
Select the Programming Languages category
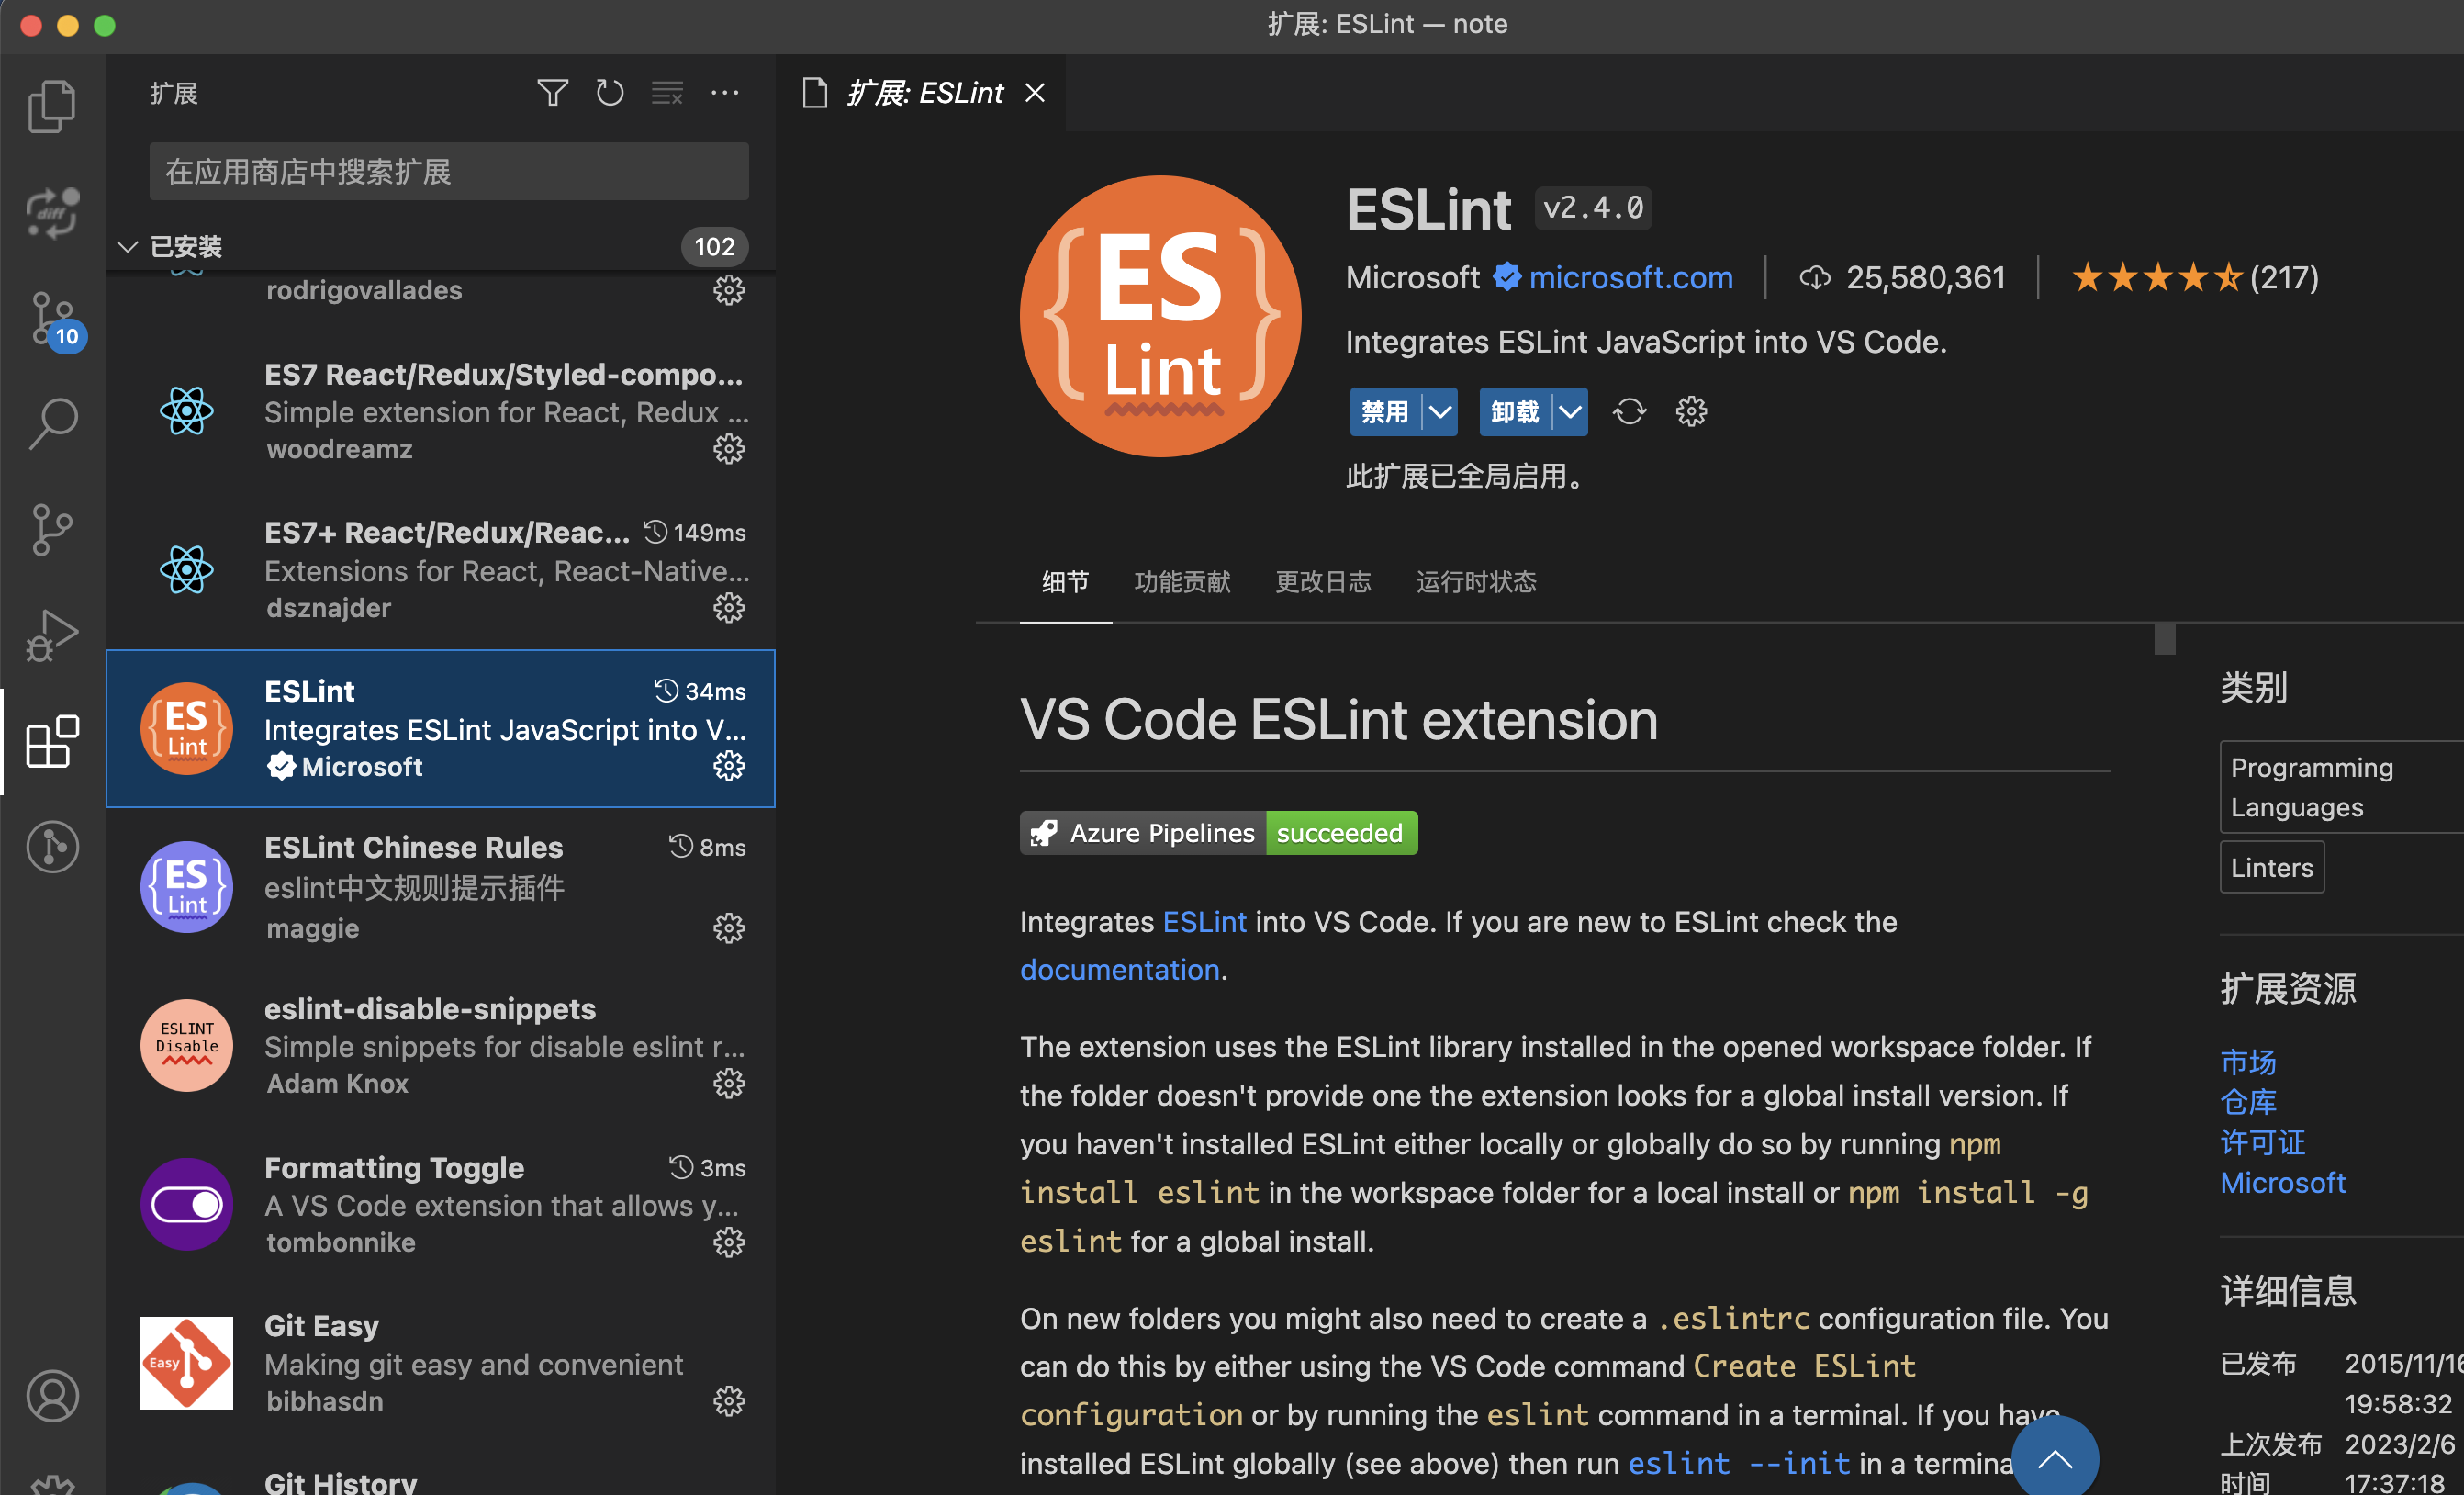2341,788
